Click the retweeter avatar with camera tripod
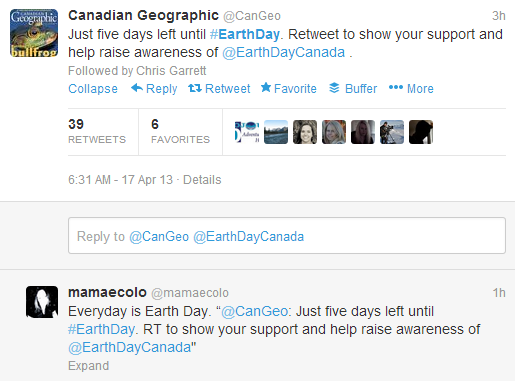 coord(392,132)
